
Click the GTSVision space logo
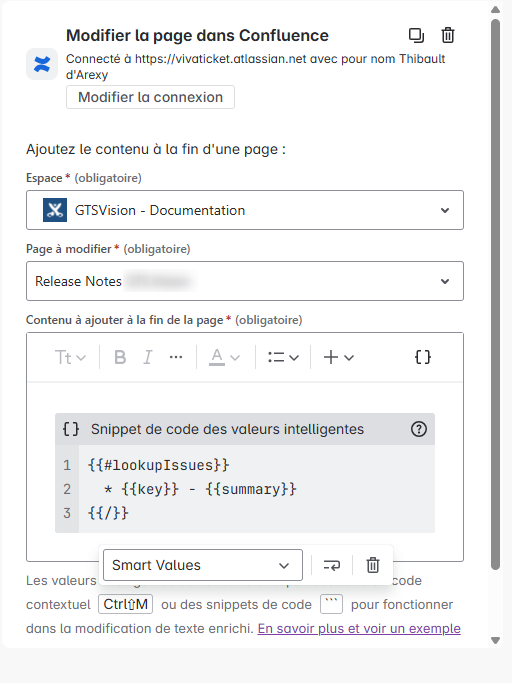pos(55,210)
